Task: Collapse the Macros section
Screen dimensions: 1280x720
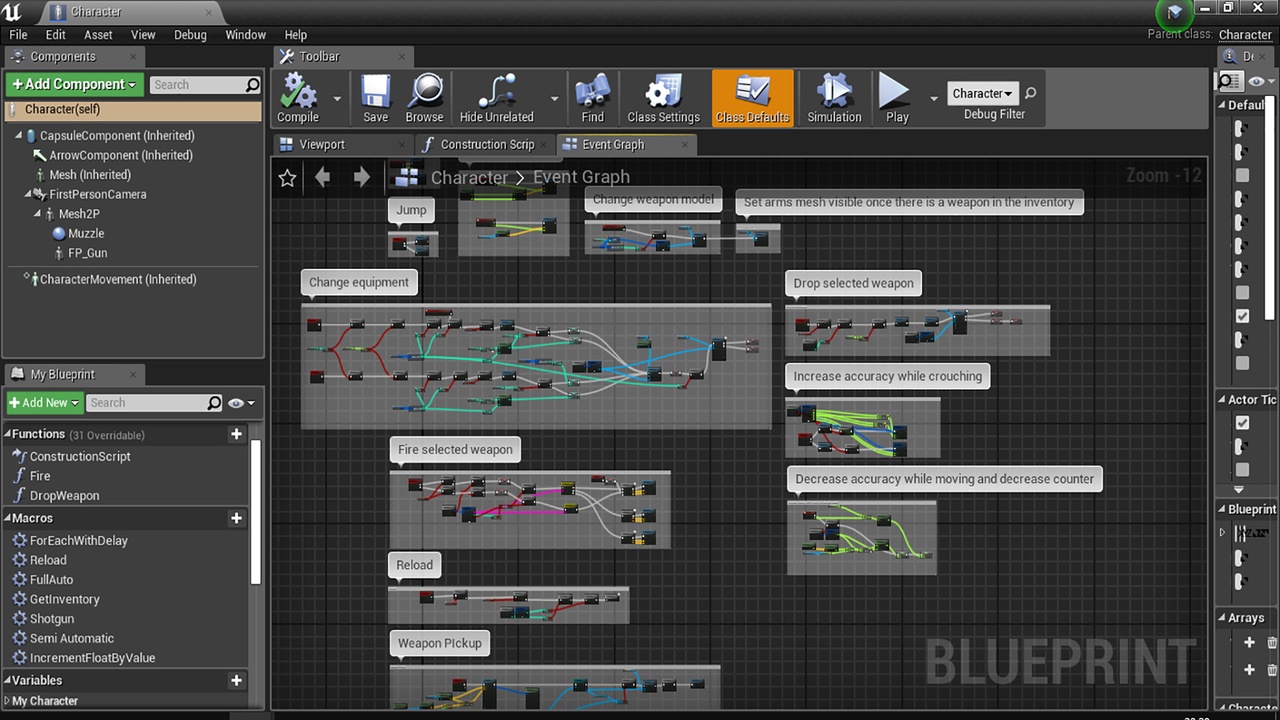Action: coord(8,518)
